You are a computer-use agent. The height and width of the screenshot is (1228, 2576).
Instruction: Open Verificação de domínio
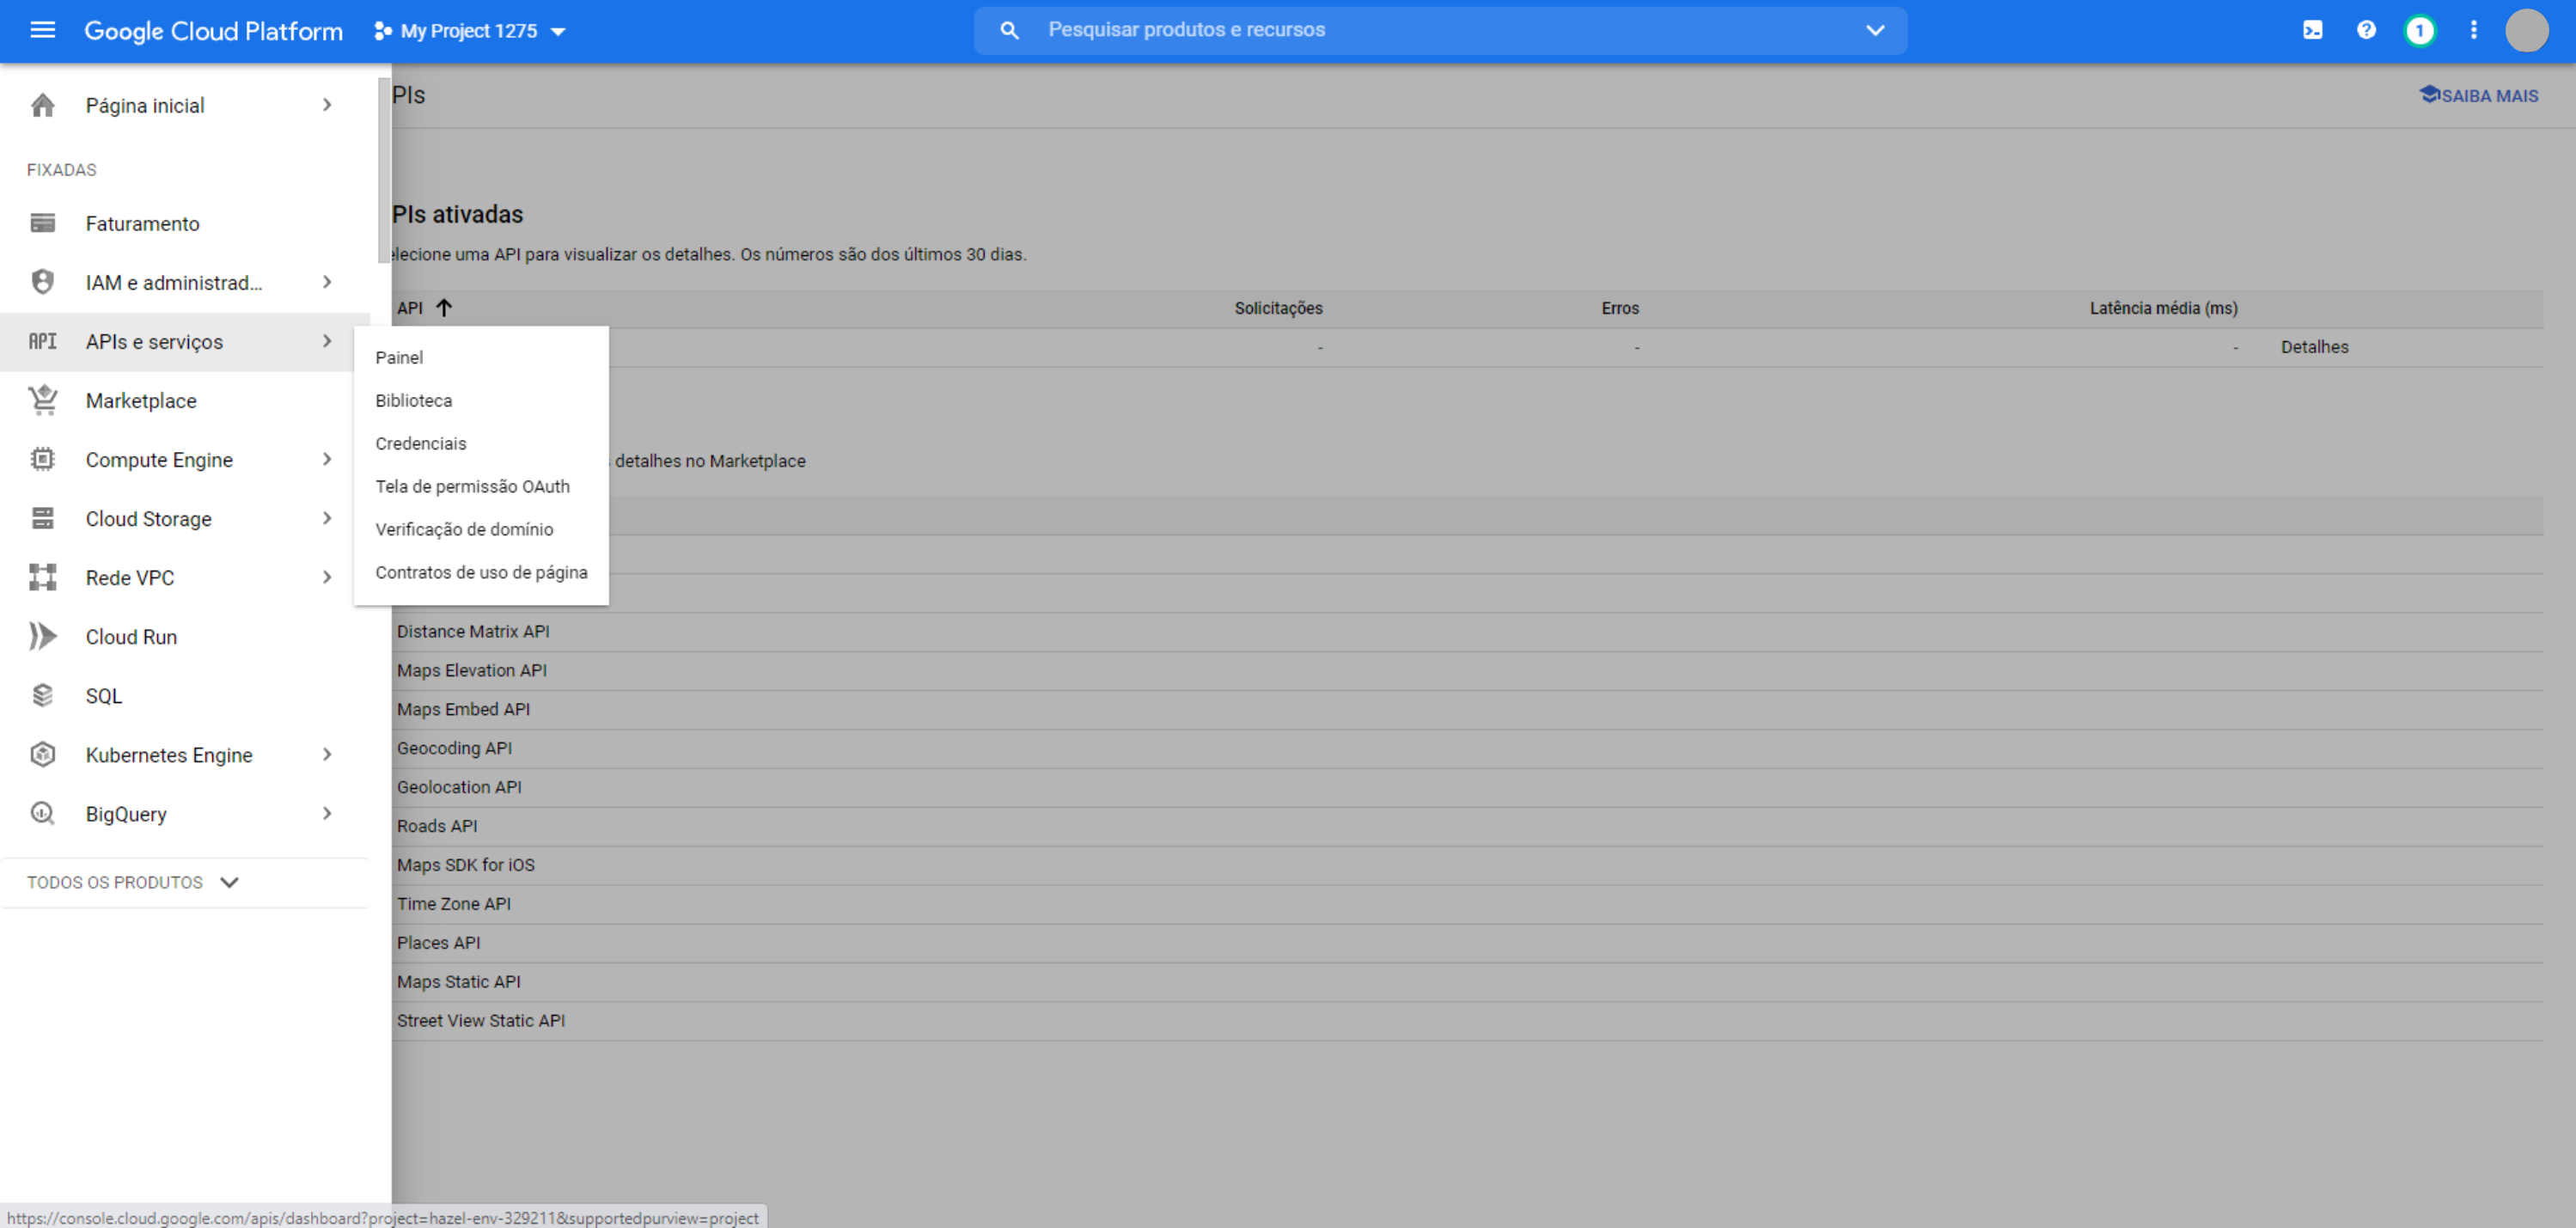tap(481, 529)
